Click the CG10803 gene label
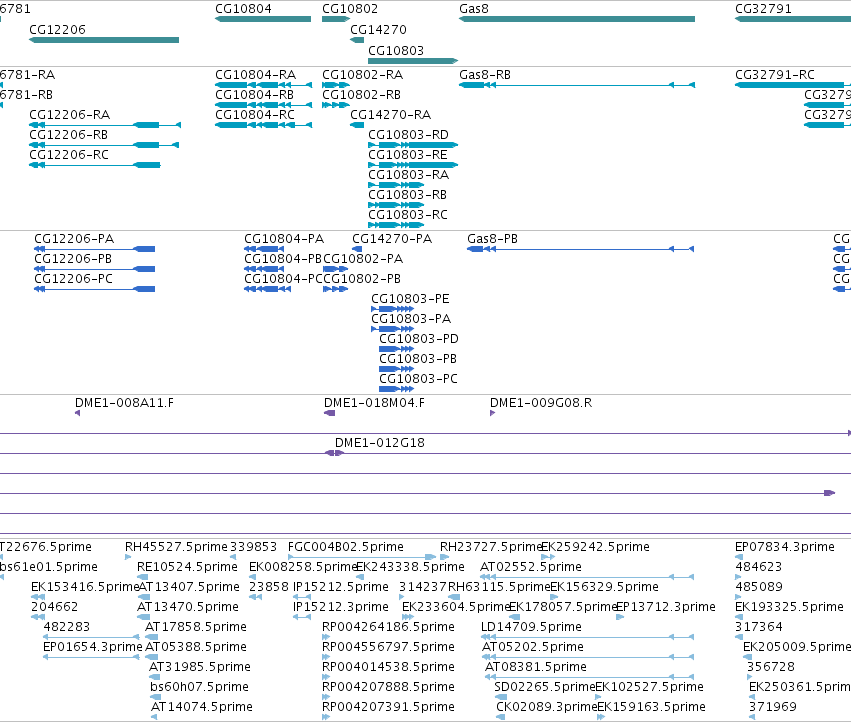851x722 pixels. click(396, 50)
